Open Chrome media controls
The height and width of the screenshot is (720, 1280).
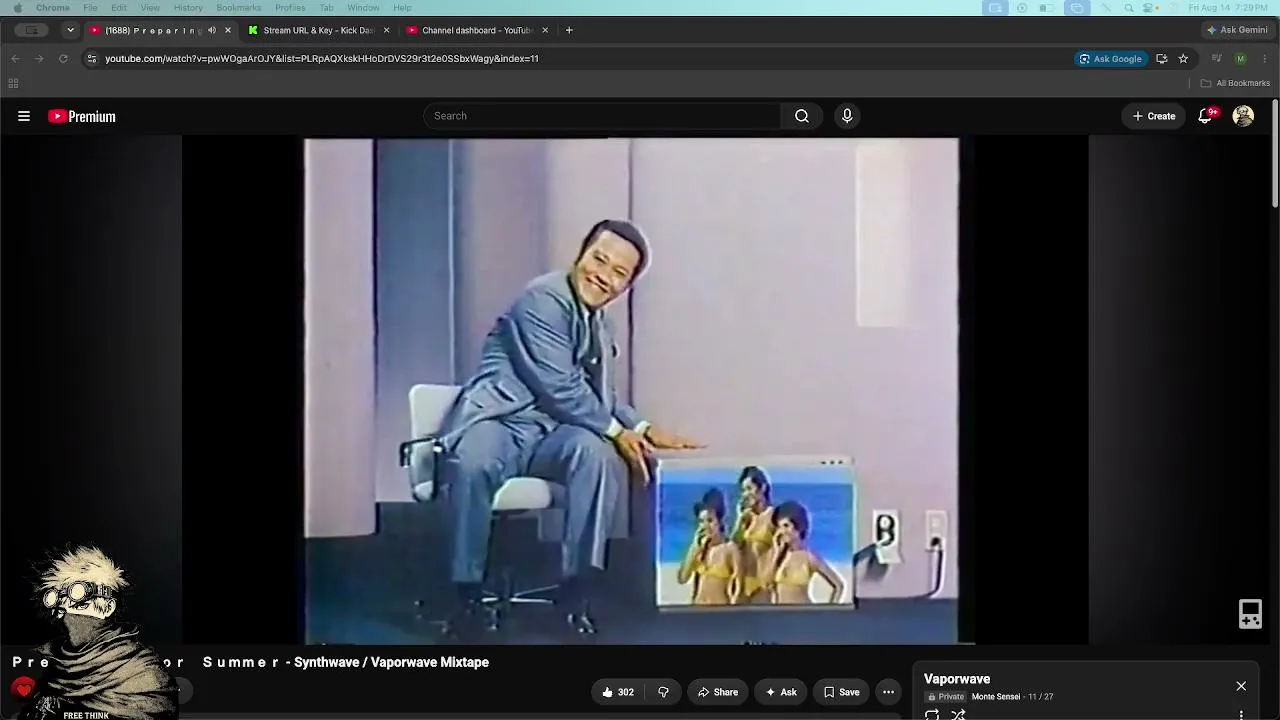(x=1217, y=58)
